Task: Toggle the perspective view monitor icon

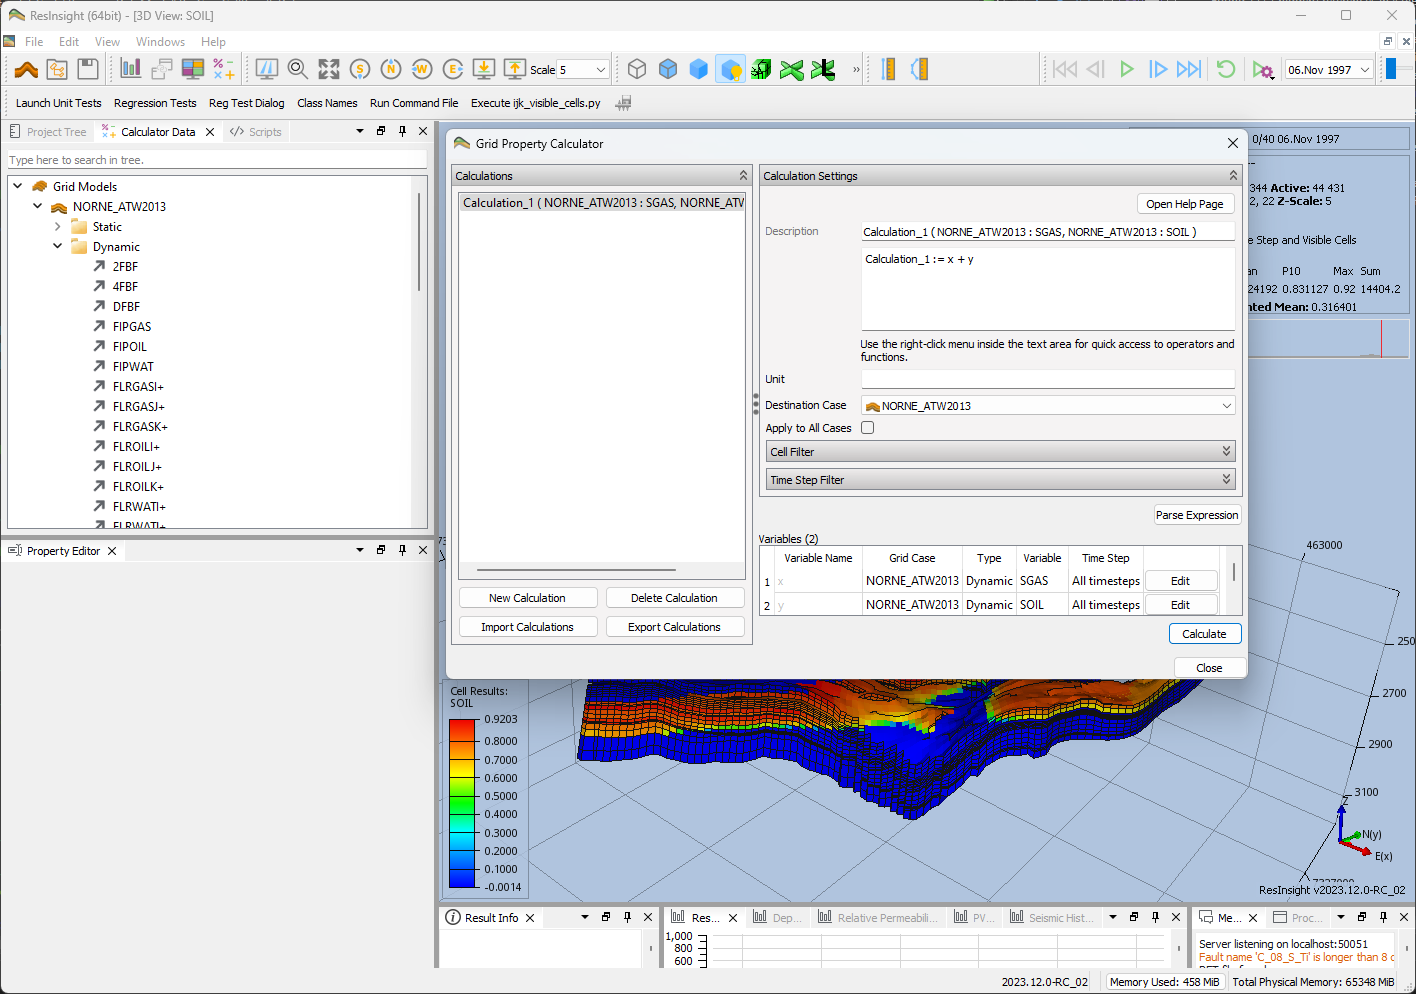Action: click(x=267, y=69)
